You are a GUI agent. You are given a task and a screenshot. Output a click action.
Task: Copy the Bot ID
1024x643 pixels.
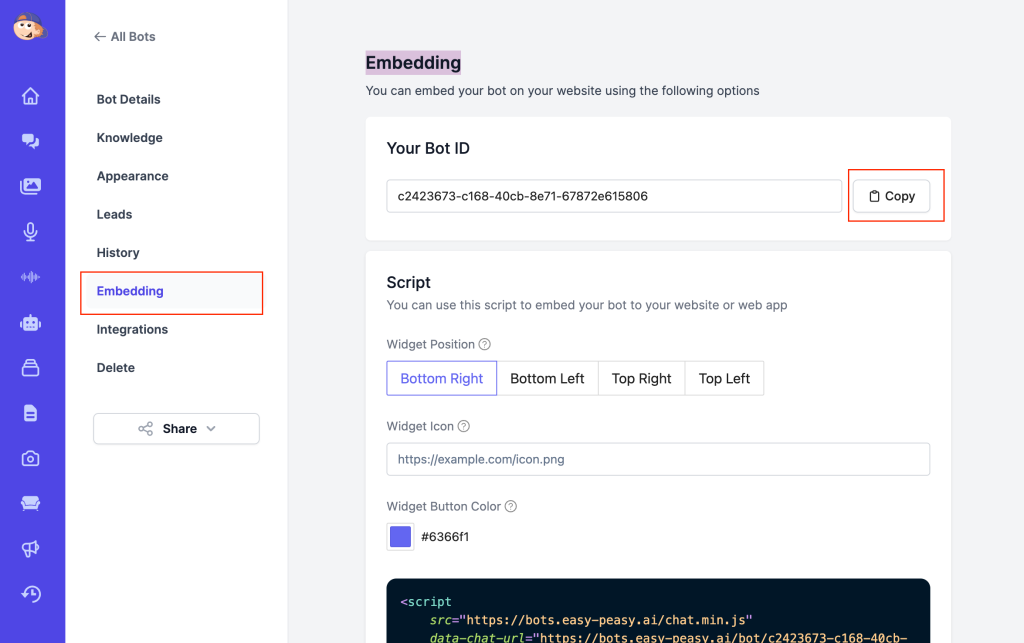[891, 196]
